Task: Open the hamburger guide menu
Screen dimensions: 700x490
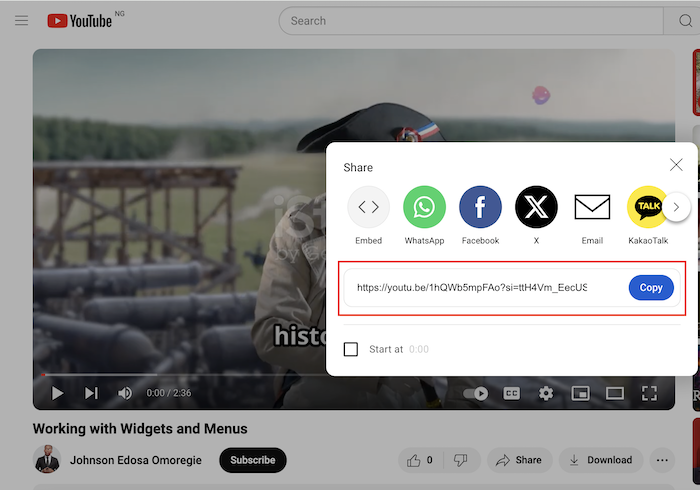Action: (21, 21)
